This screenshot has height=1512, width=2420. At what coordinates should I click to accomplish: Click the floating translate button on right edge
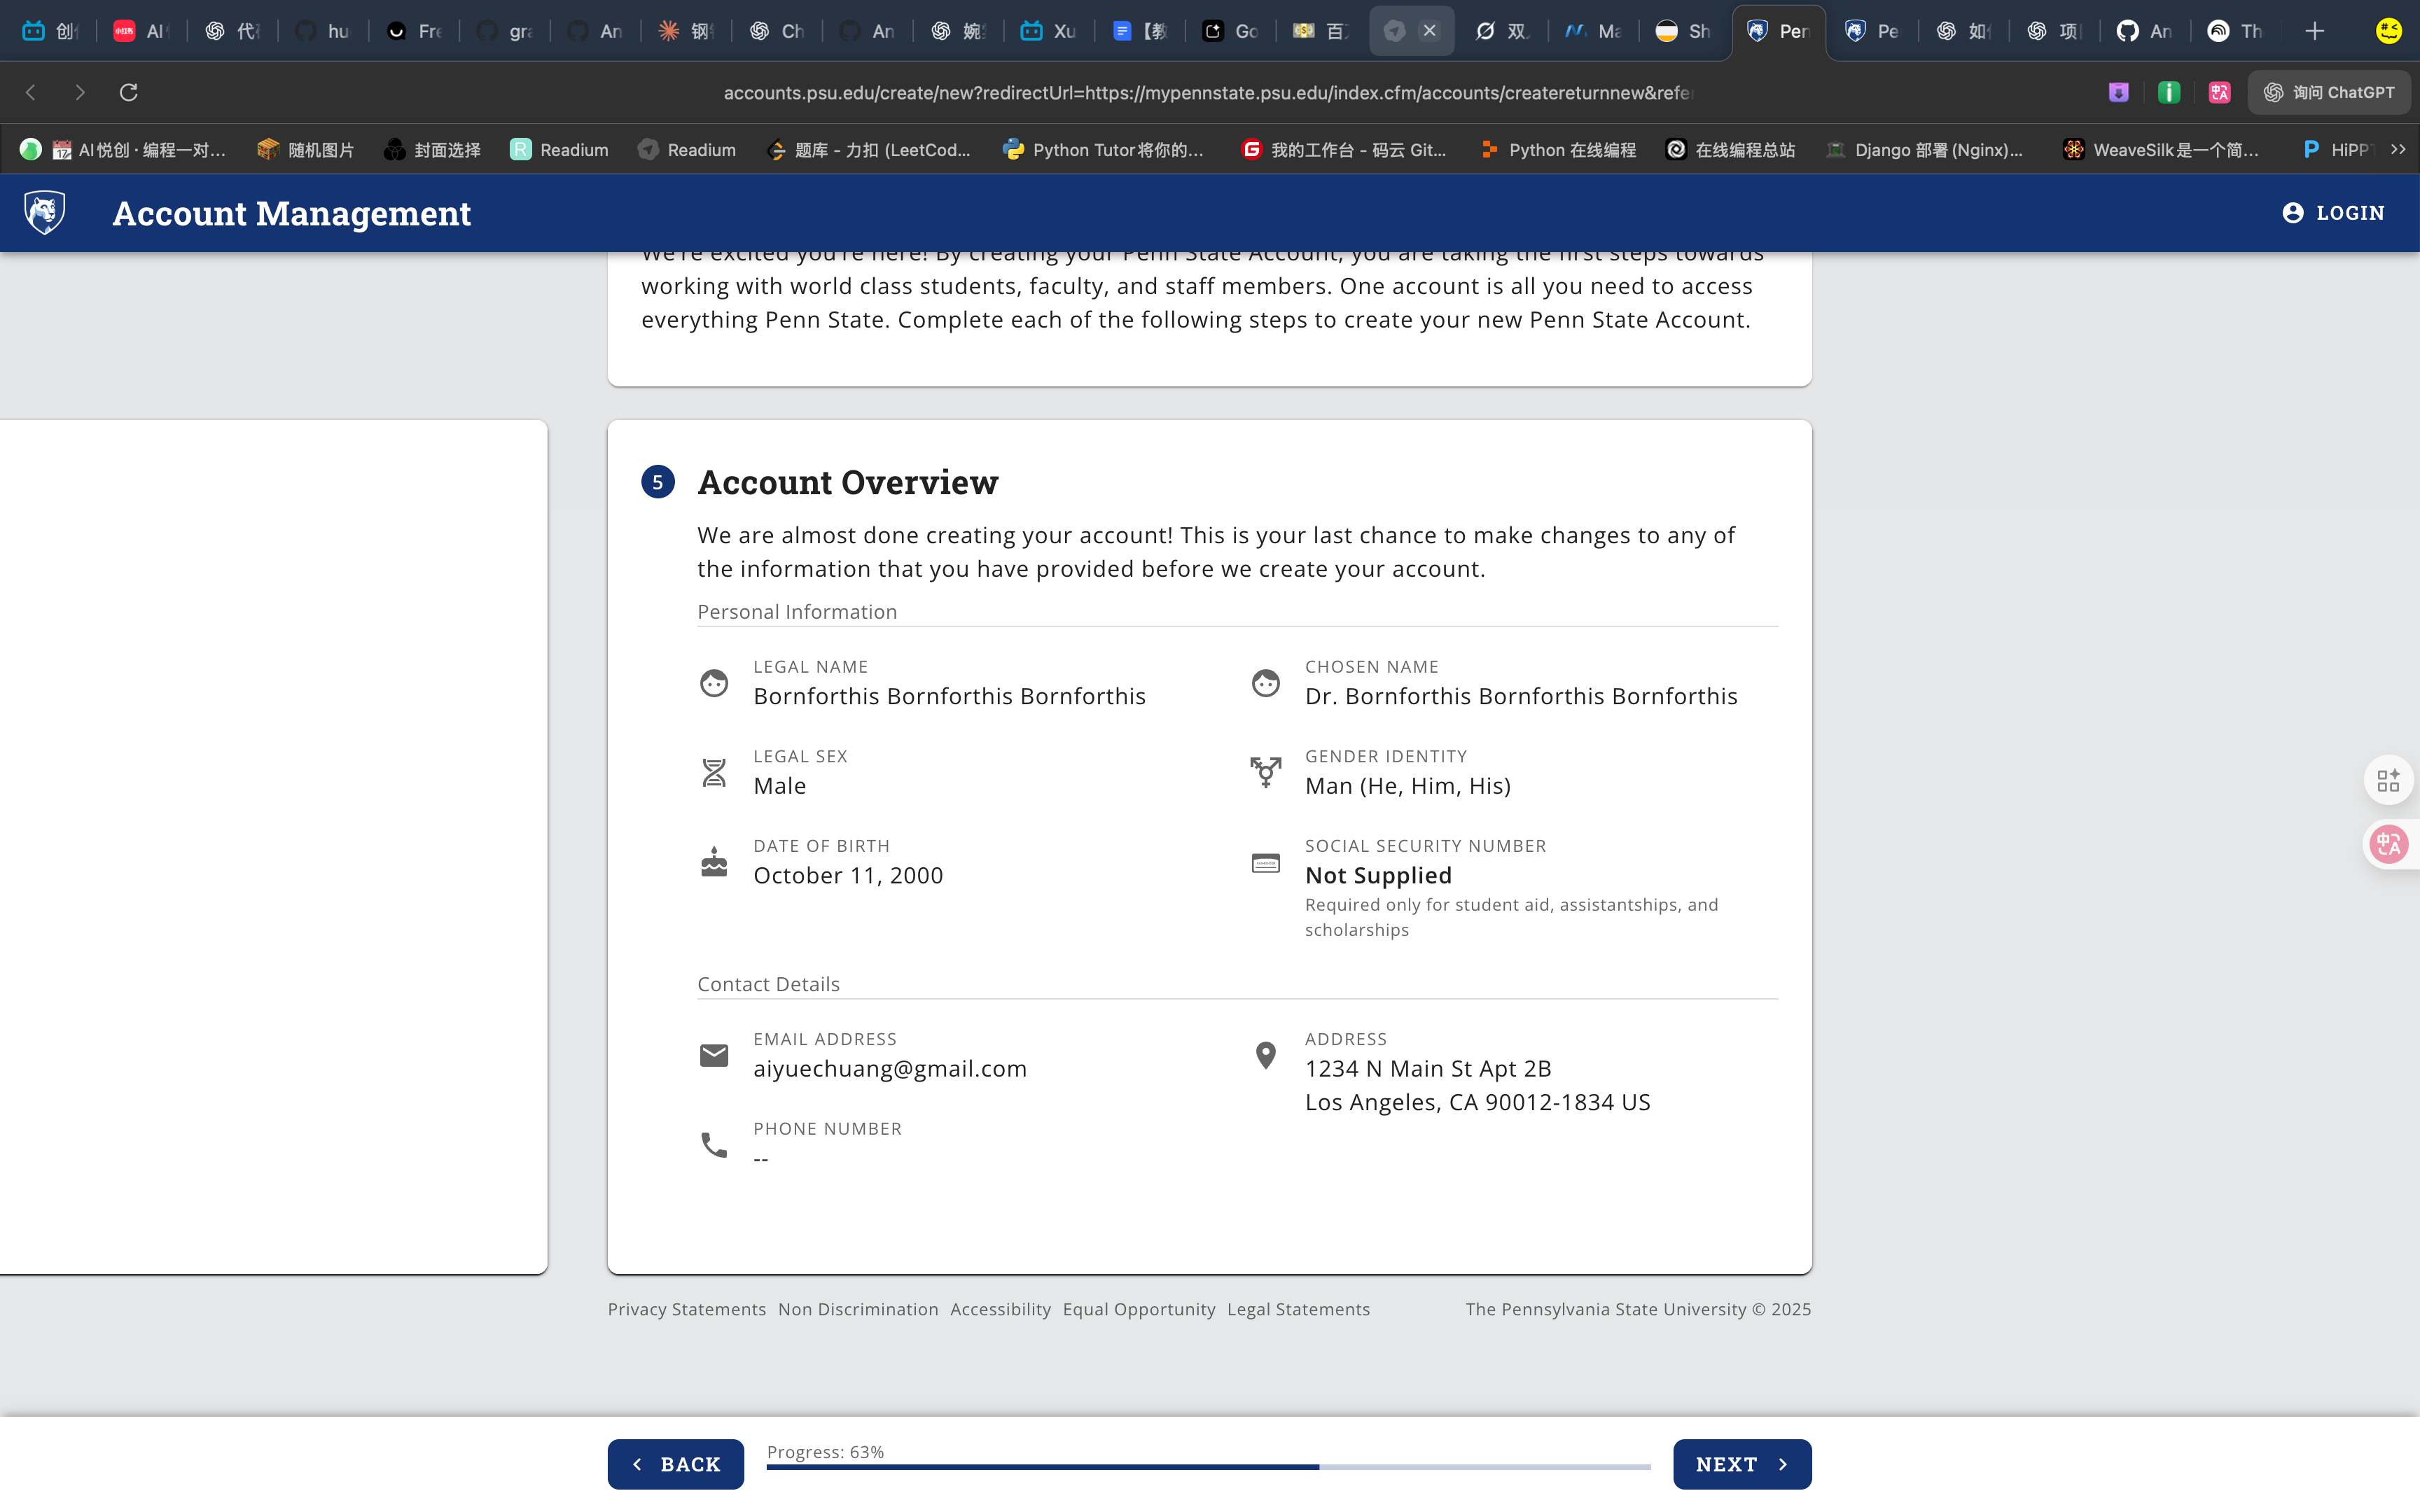pos(2389,844)
